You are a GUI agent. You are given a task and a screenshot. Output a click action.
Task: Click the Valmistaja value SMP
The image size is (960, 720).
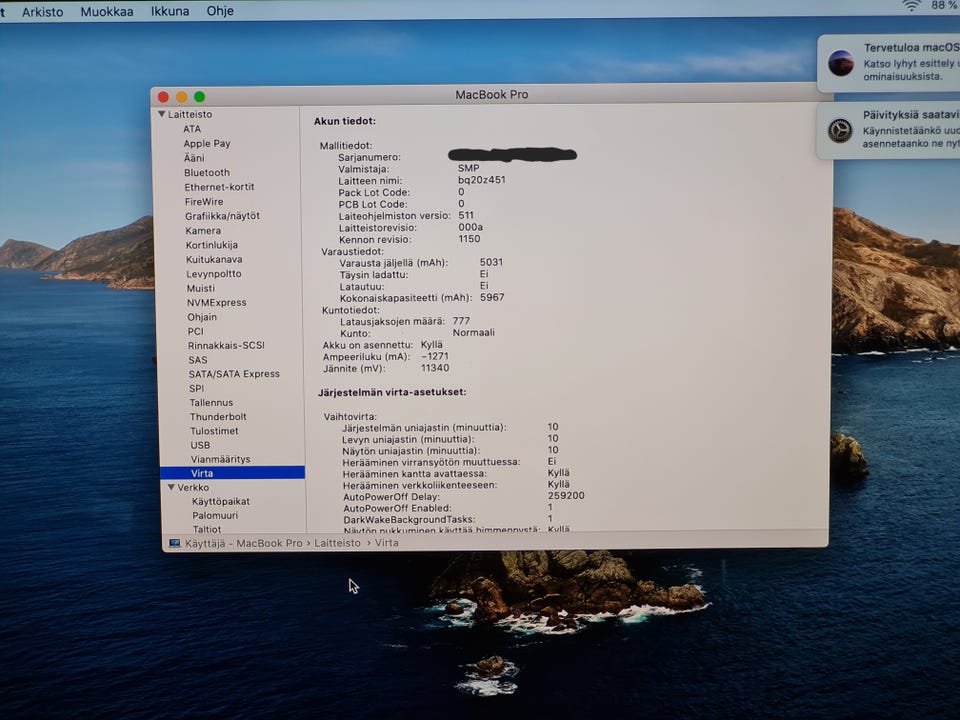468,168
